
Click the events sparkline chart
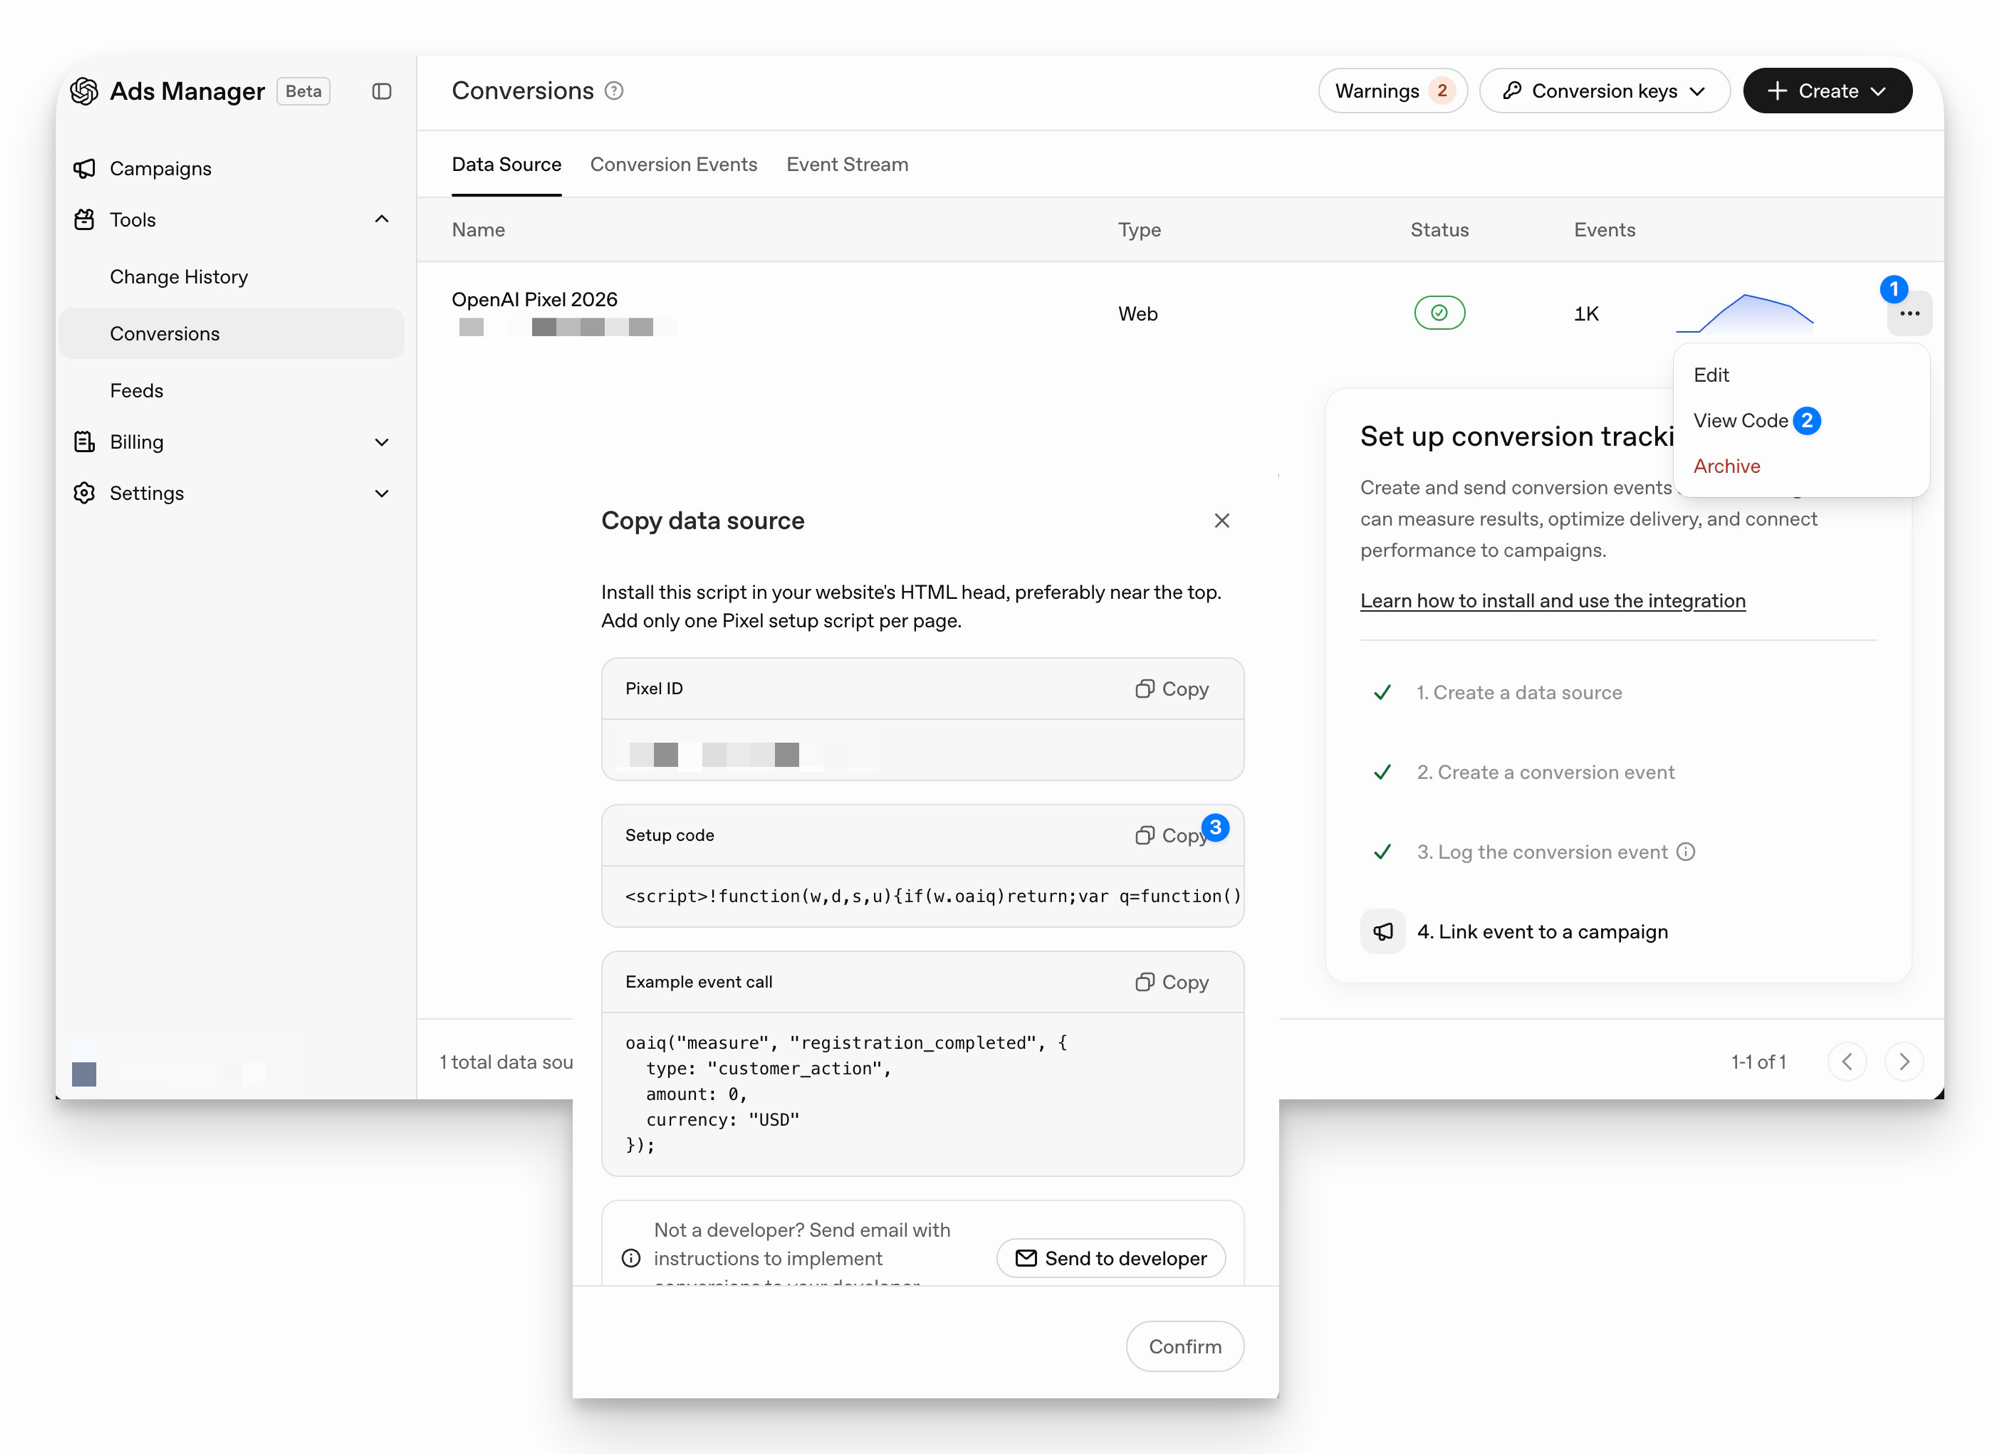(x=1744, y=313)
